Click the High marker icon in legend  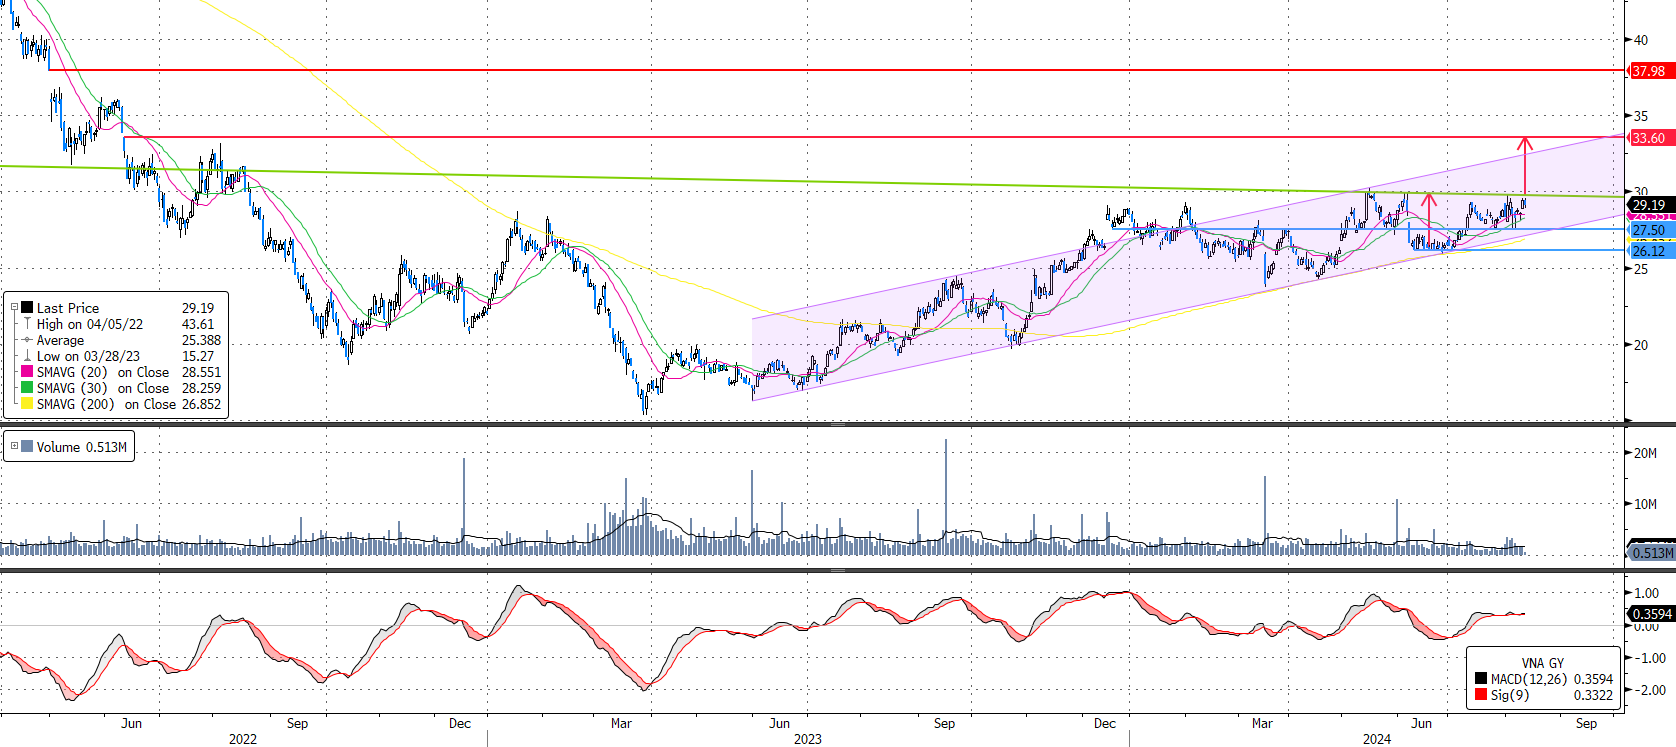click(x=27, y=324)
